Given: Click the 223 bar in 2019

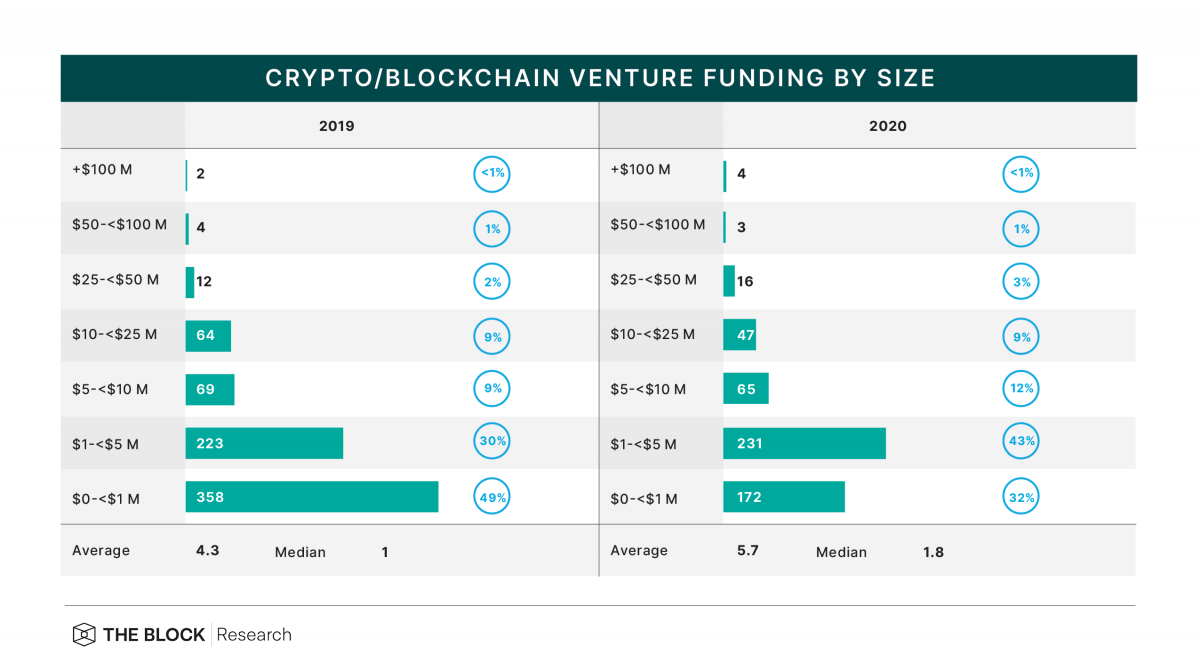Looking at the screenshot, I should pyautogui.click(x=264, y=443).
